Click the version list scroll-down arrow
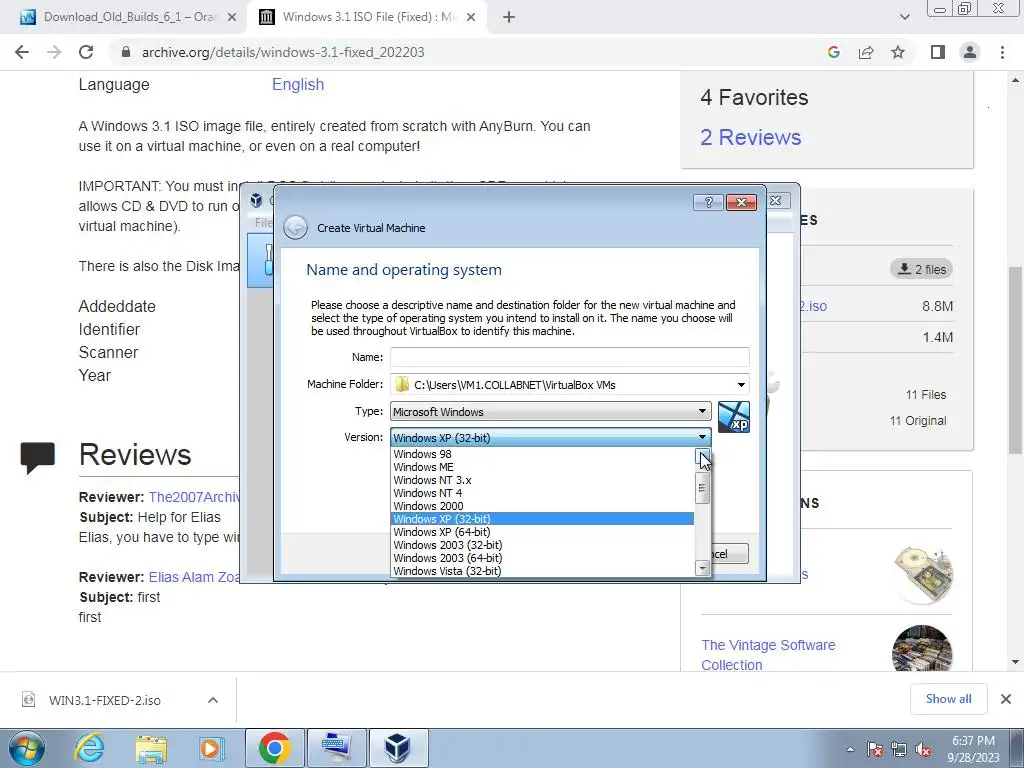The image size is (1024, 768). pyautogui.click(x=703, y=569)
